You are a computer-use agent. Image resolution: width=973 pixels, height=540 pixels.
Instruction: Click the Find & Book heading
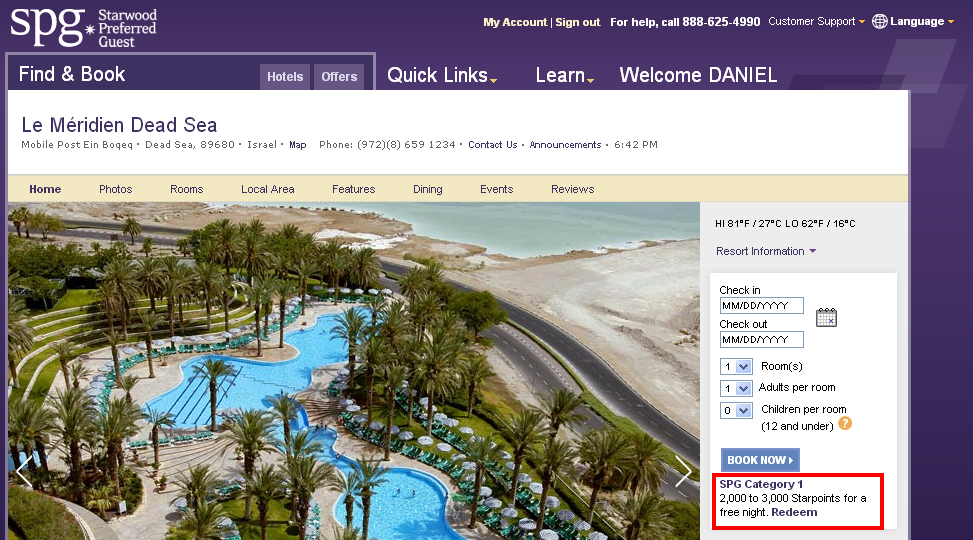point(72,74)
